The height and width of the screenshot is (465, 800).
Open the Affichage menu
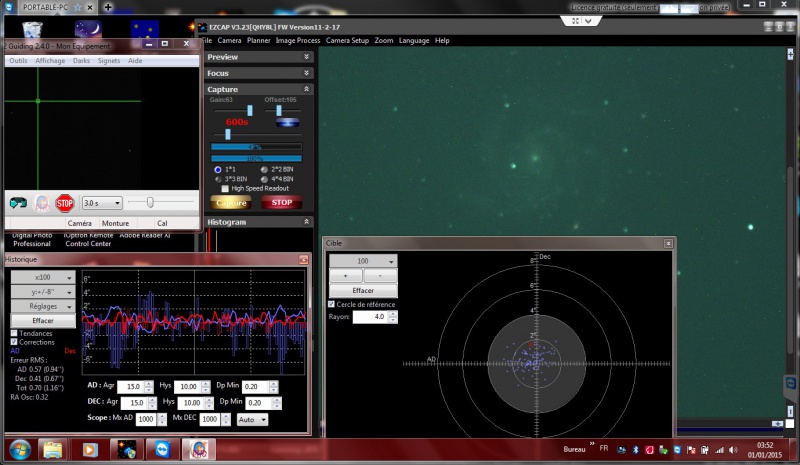[50, 60]
